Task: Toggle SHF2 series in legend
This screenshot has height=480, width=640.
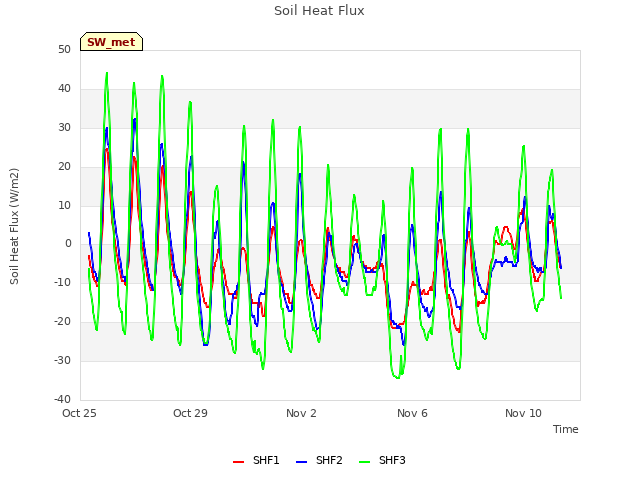Action: point(319,460)
